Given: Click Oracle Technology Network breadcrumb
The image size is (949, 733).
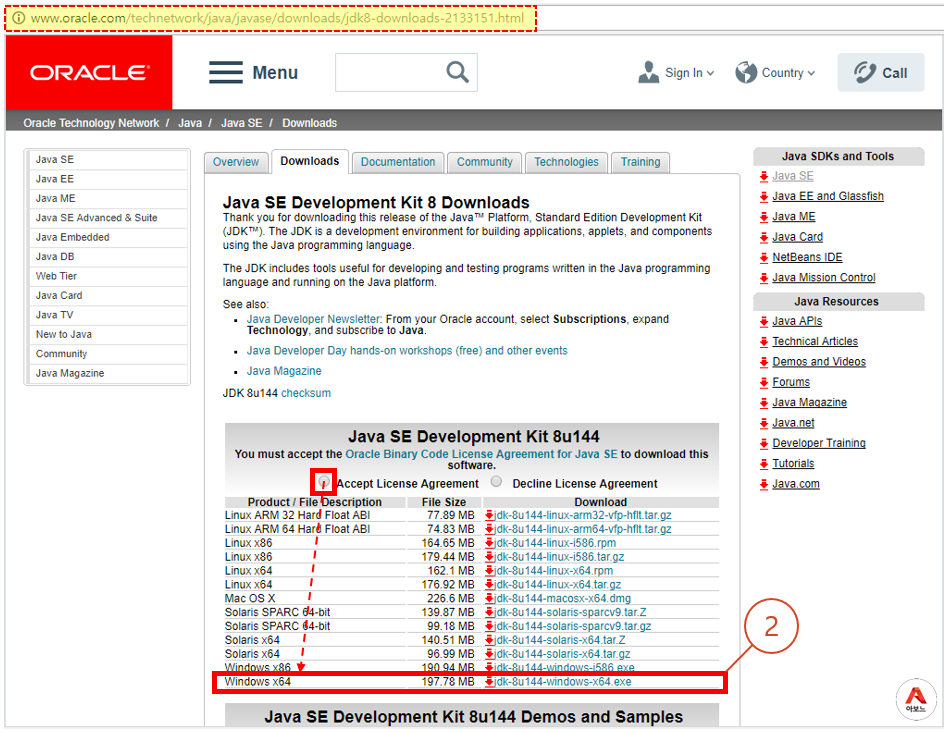Looking at the screenshot, I should click(x=91, y=123).
